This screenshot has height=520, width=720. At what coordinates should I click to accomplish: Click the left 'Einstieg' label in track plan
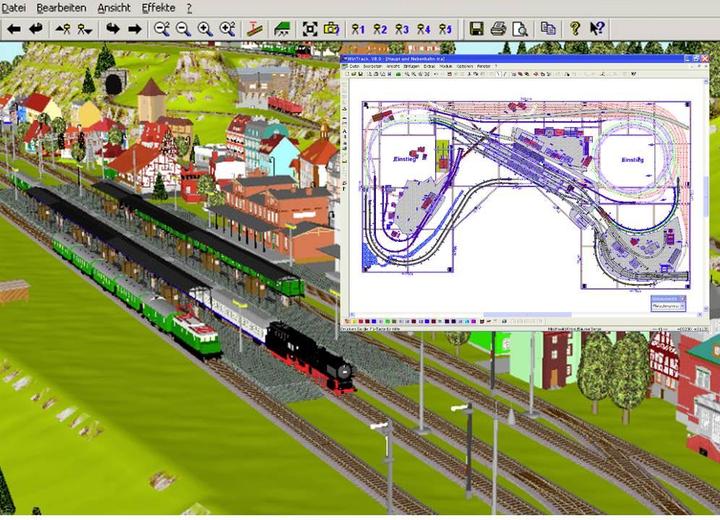click(405, 158)
